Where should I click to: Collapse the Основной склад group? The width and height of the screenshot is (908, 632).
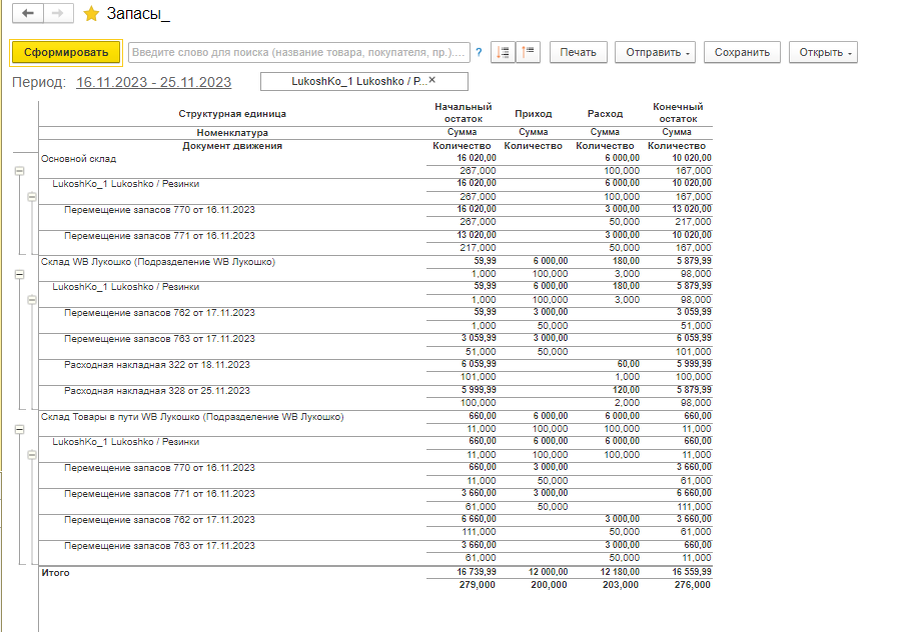tap(19, 171)
